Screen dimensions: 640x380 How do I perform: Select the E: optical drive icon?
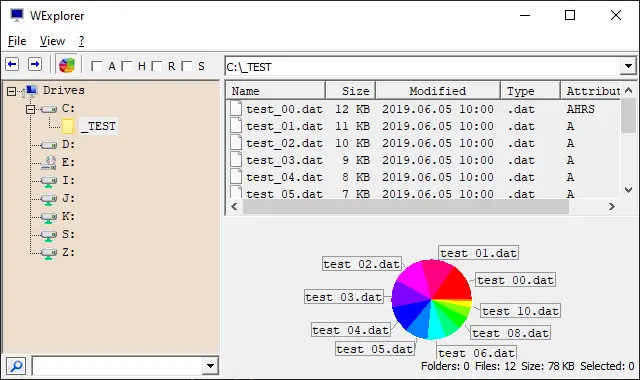point(49,162)
